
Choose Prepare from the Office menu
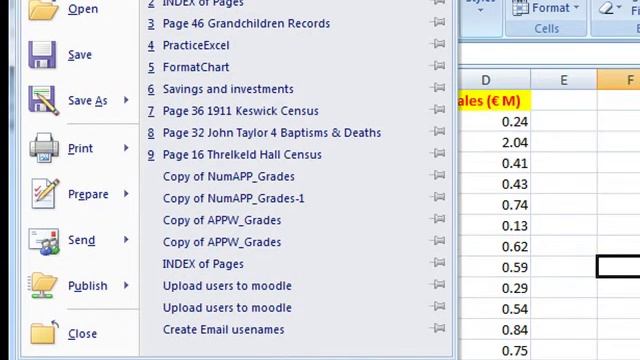(88, 194)
